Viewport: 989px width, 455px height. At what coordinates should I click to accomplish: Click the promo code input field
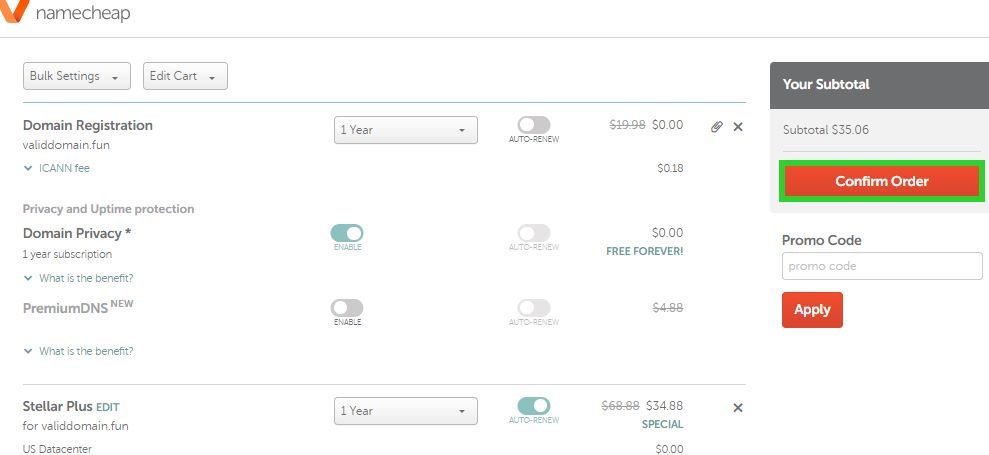(882, 266)
